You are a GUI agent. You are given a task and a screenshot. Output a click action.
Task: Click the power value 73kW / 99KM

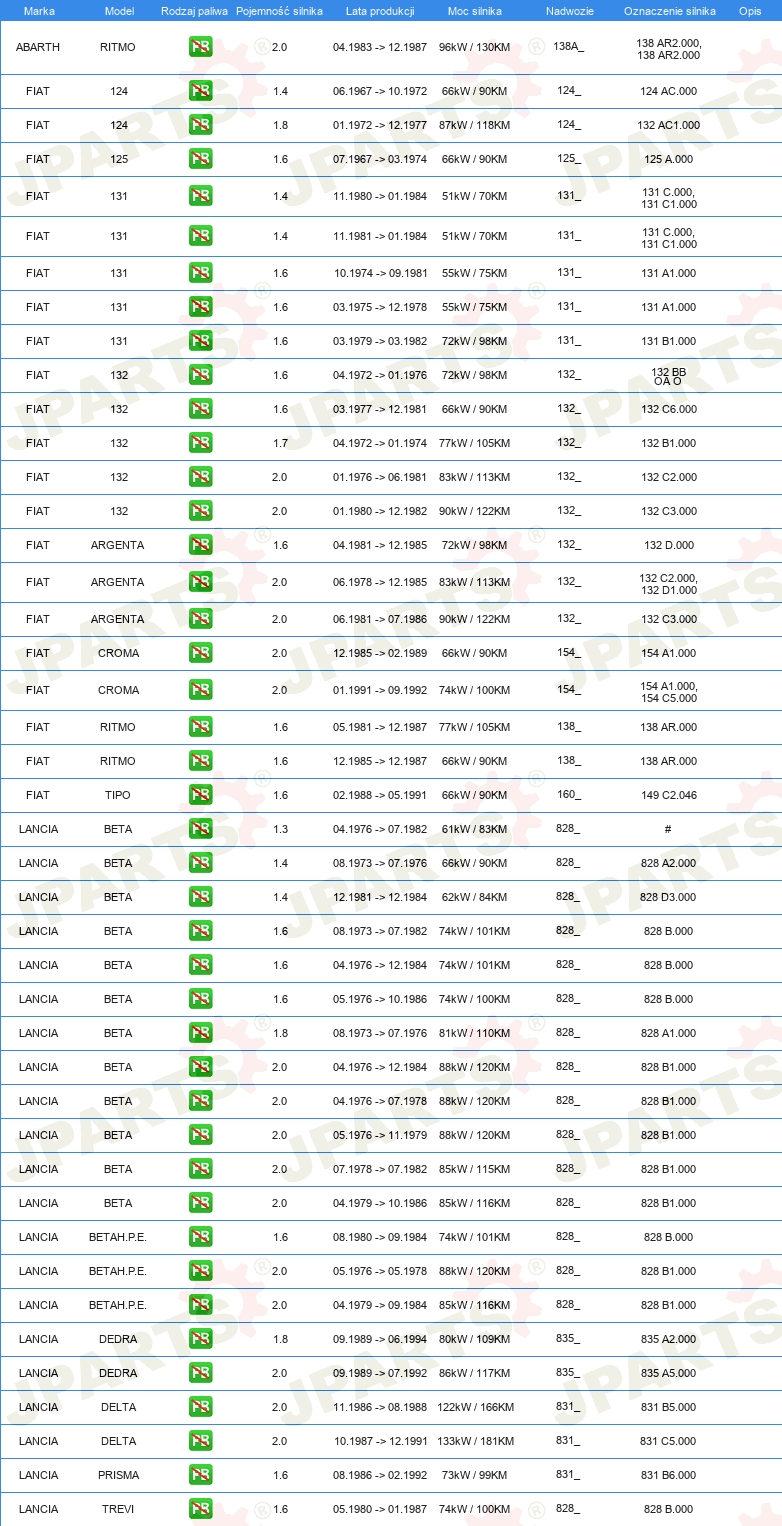[474, 1475]
